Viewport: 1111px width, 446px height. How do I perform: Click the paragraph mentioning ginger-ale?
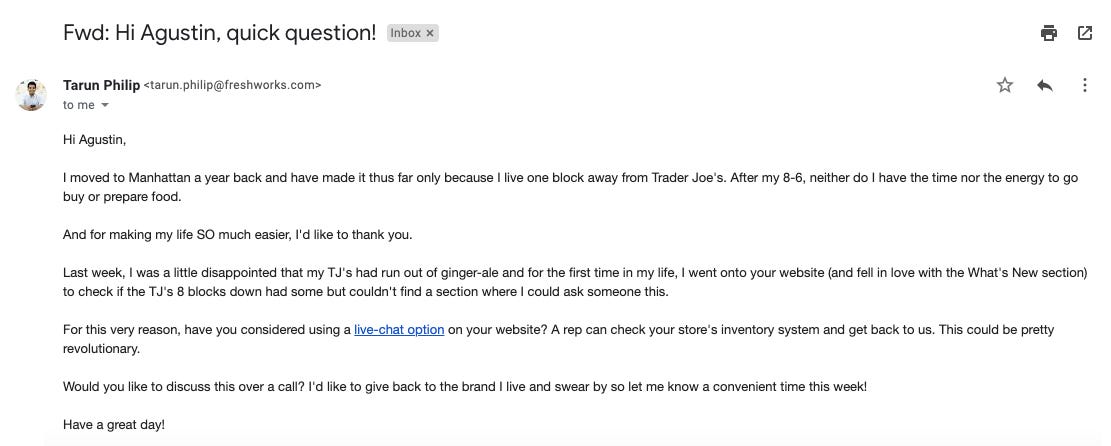pyautogui.click(x=575, y=282)
